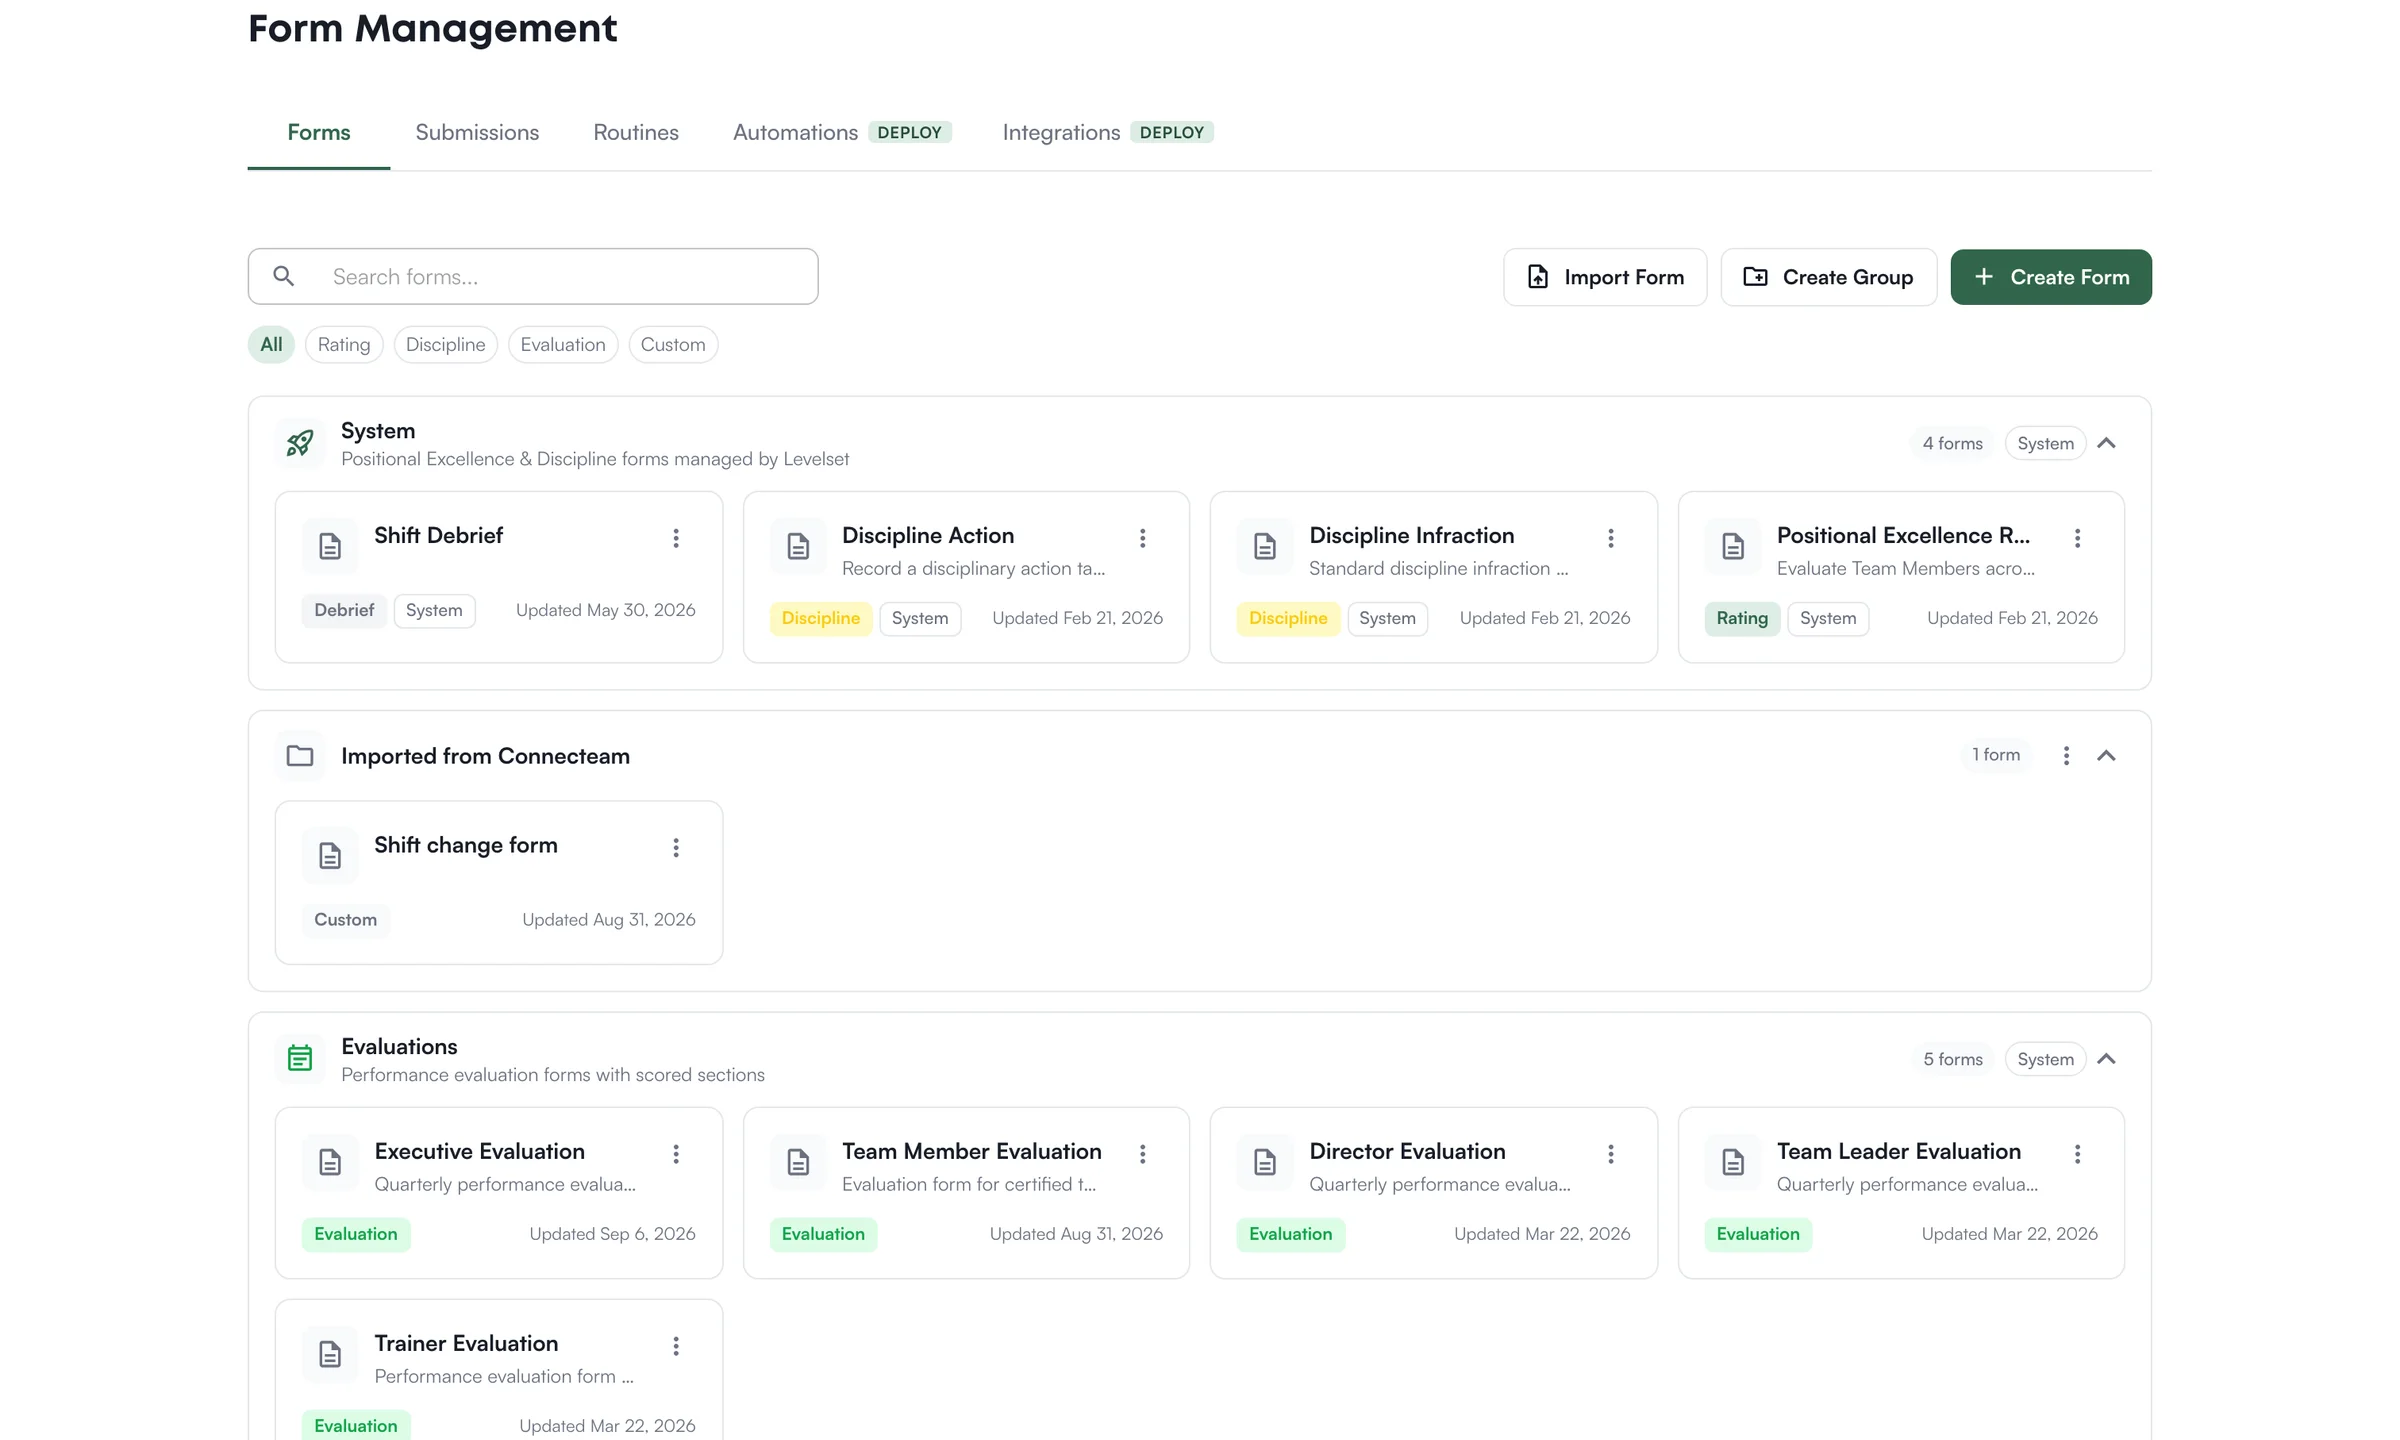Click the search magnifier icon
Image resolution: width=2400 pixels, height=1440 pixels.
[284, 276]
